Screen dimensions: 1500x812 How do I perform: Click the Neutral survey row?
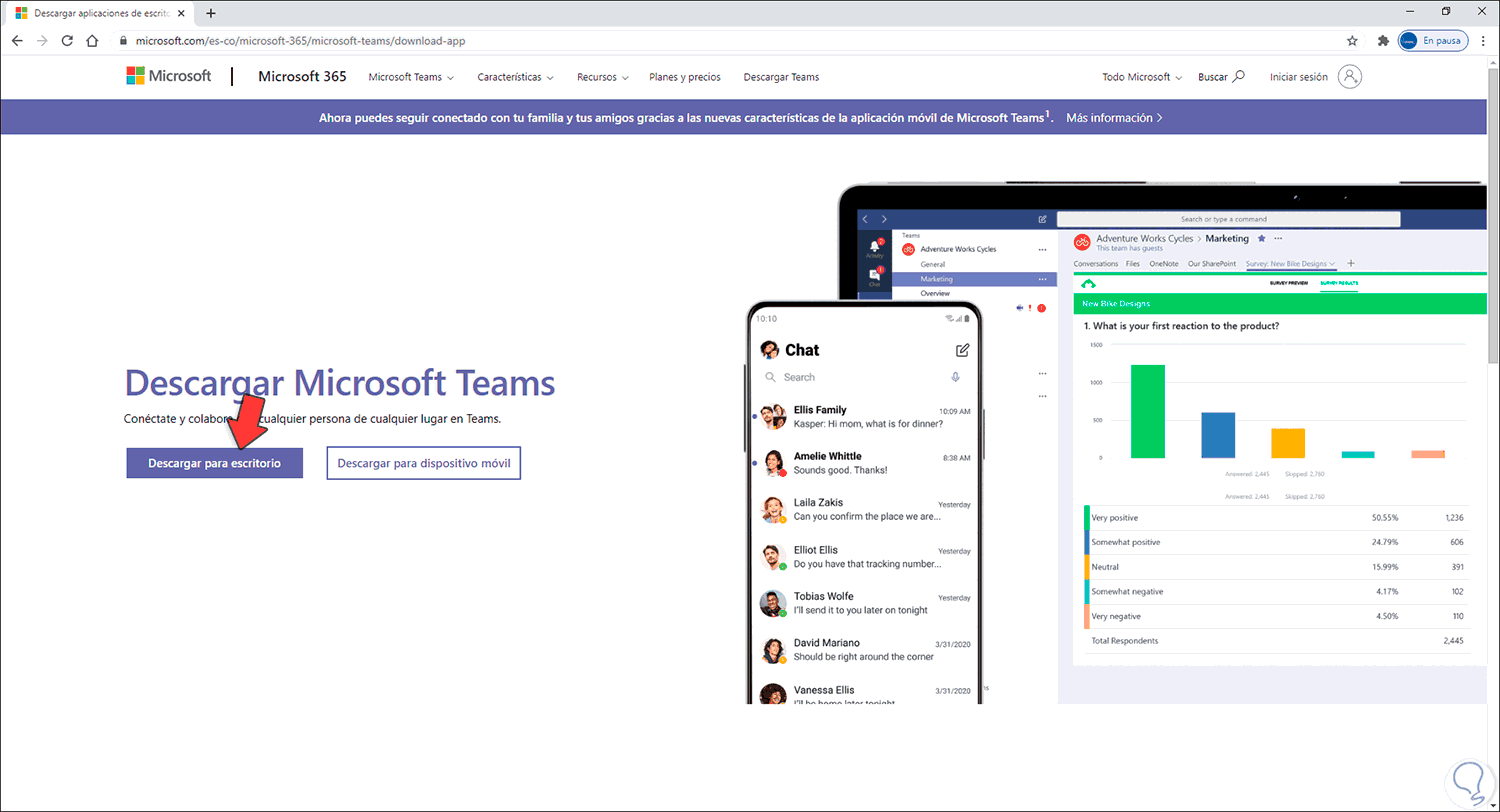click(x=1276, y=567)
